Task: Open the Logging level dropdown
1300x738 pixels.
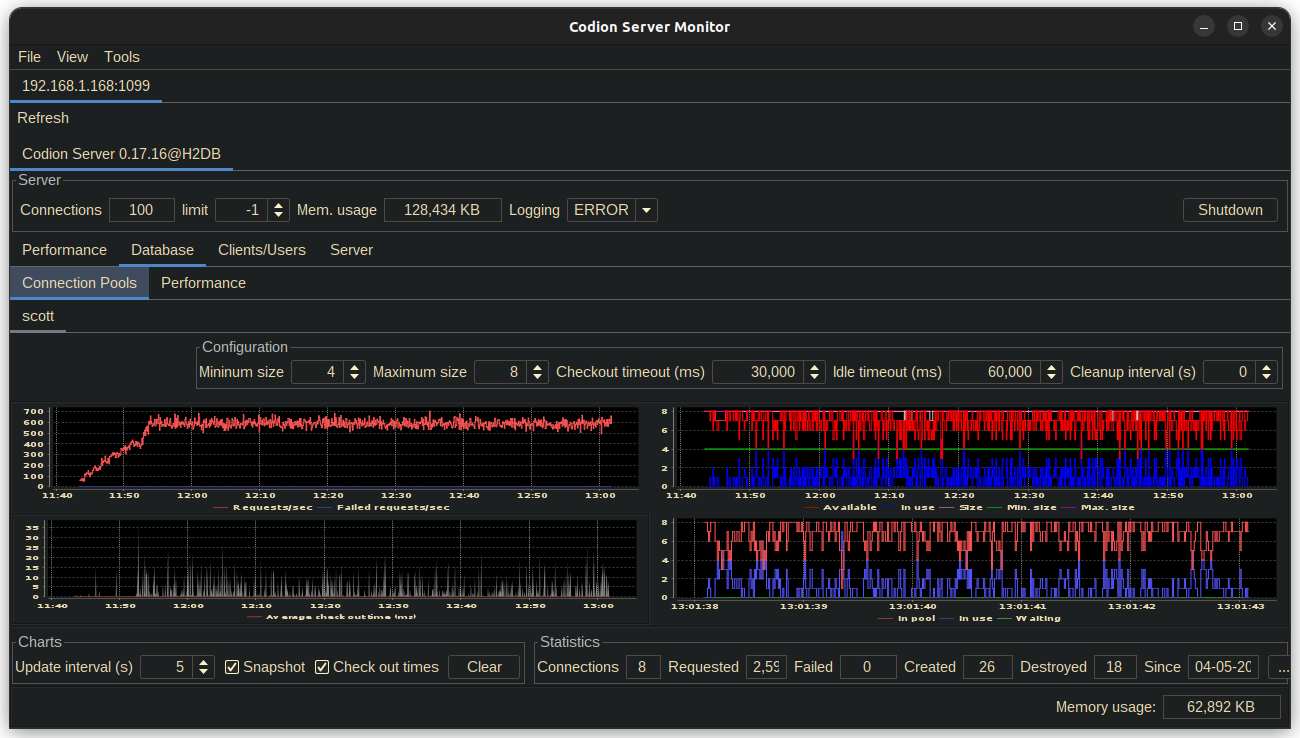Action: 646,210
